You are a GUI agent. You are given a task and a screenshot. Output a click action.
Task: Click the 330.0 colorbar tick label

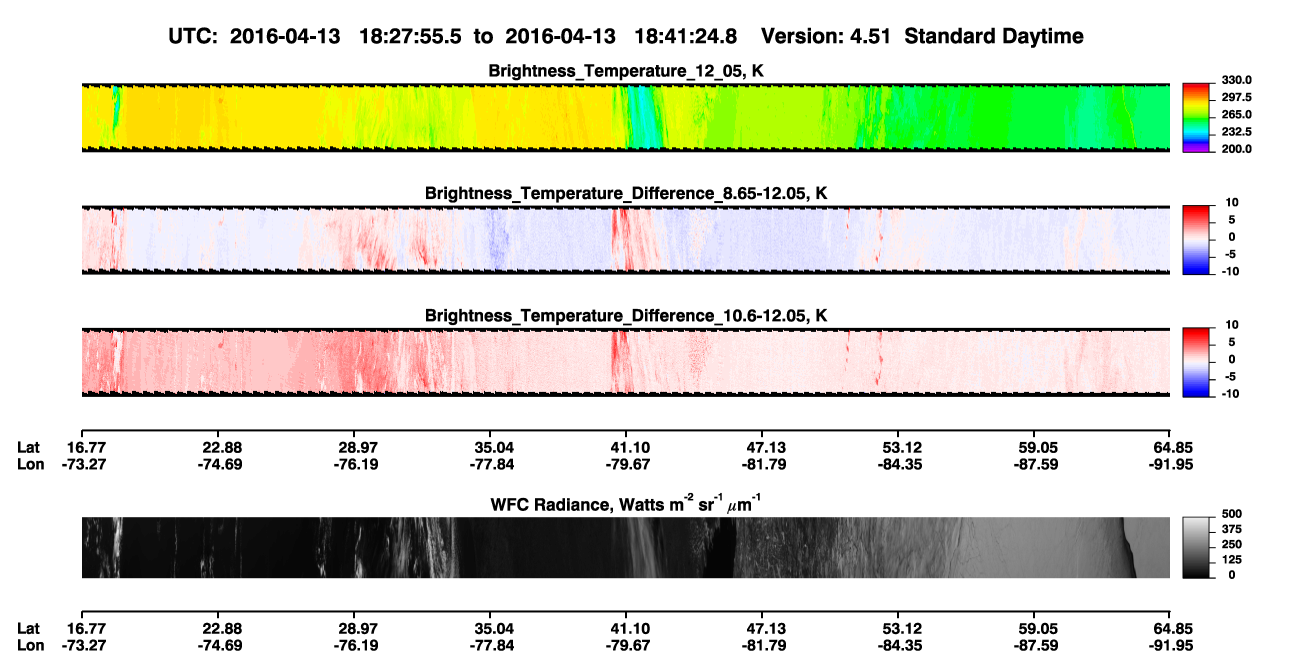click(x=1238, y=81)
